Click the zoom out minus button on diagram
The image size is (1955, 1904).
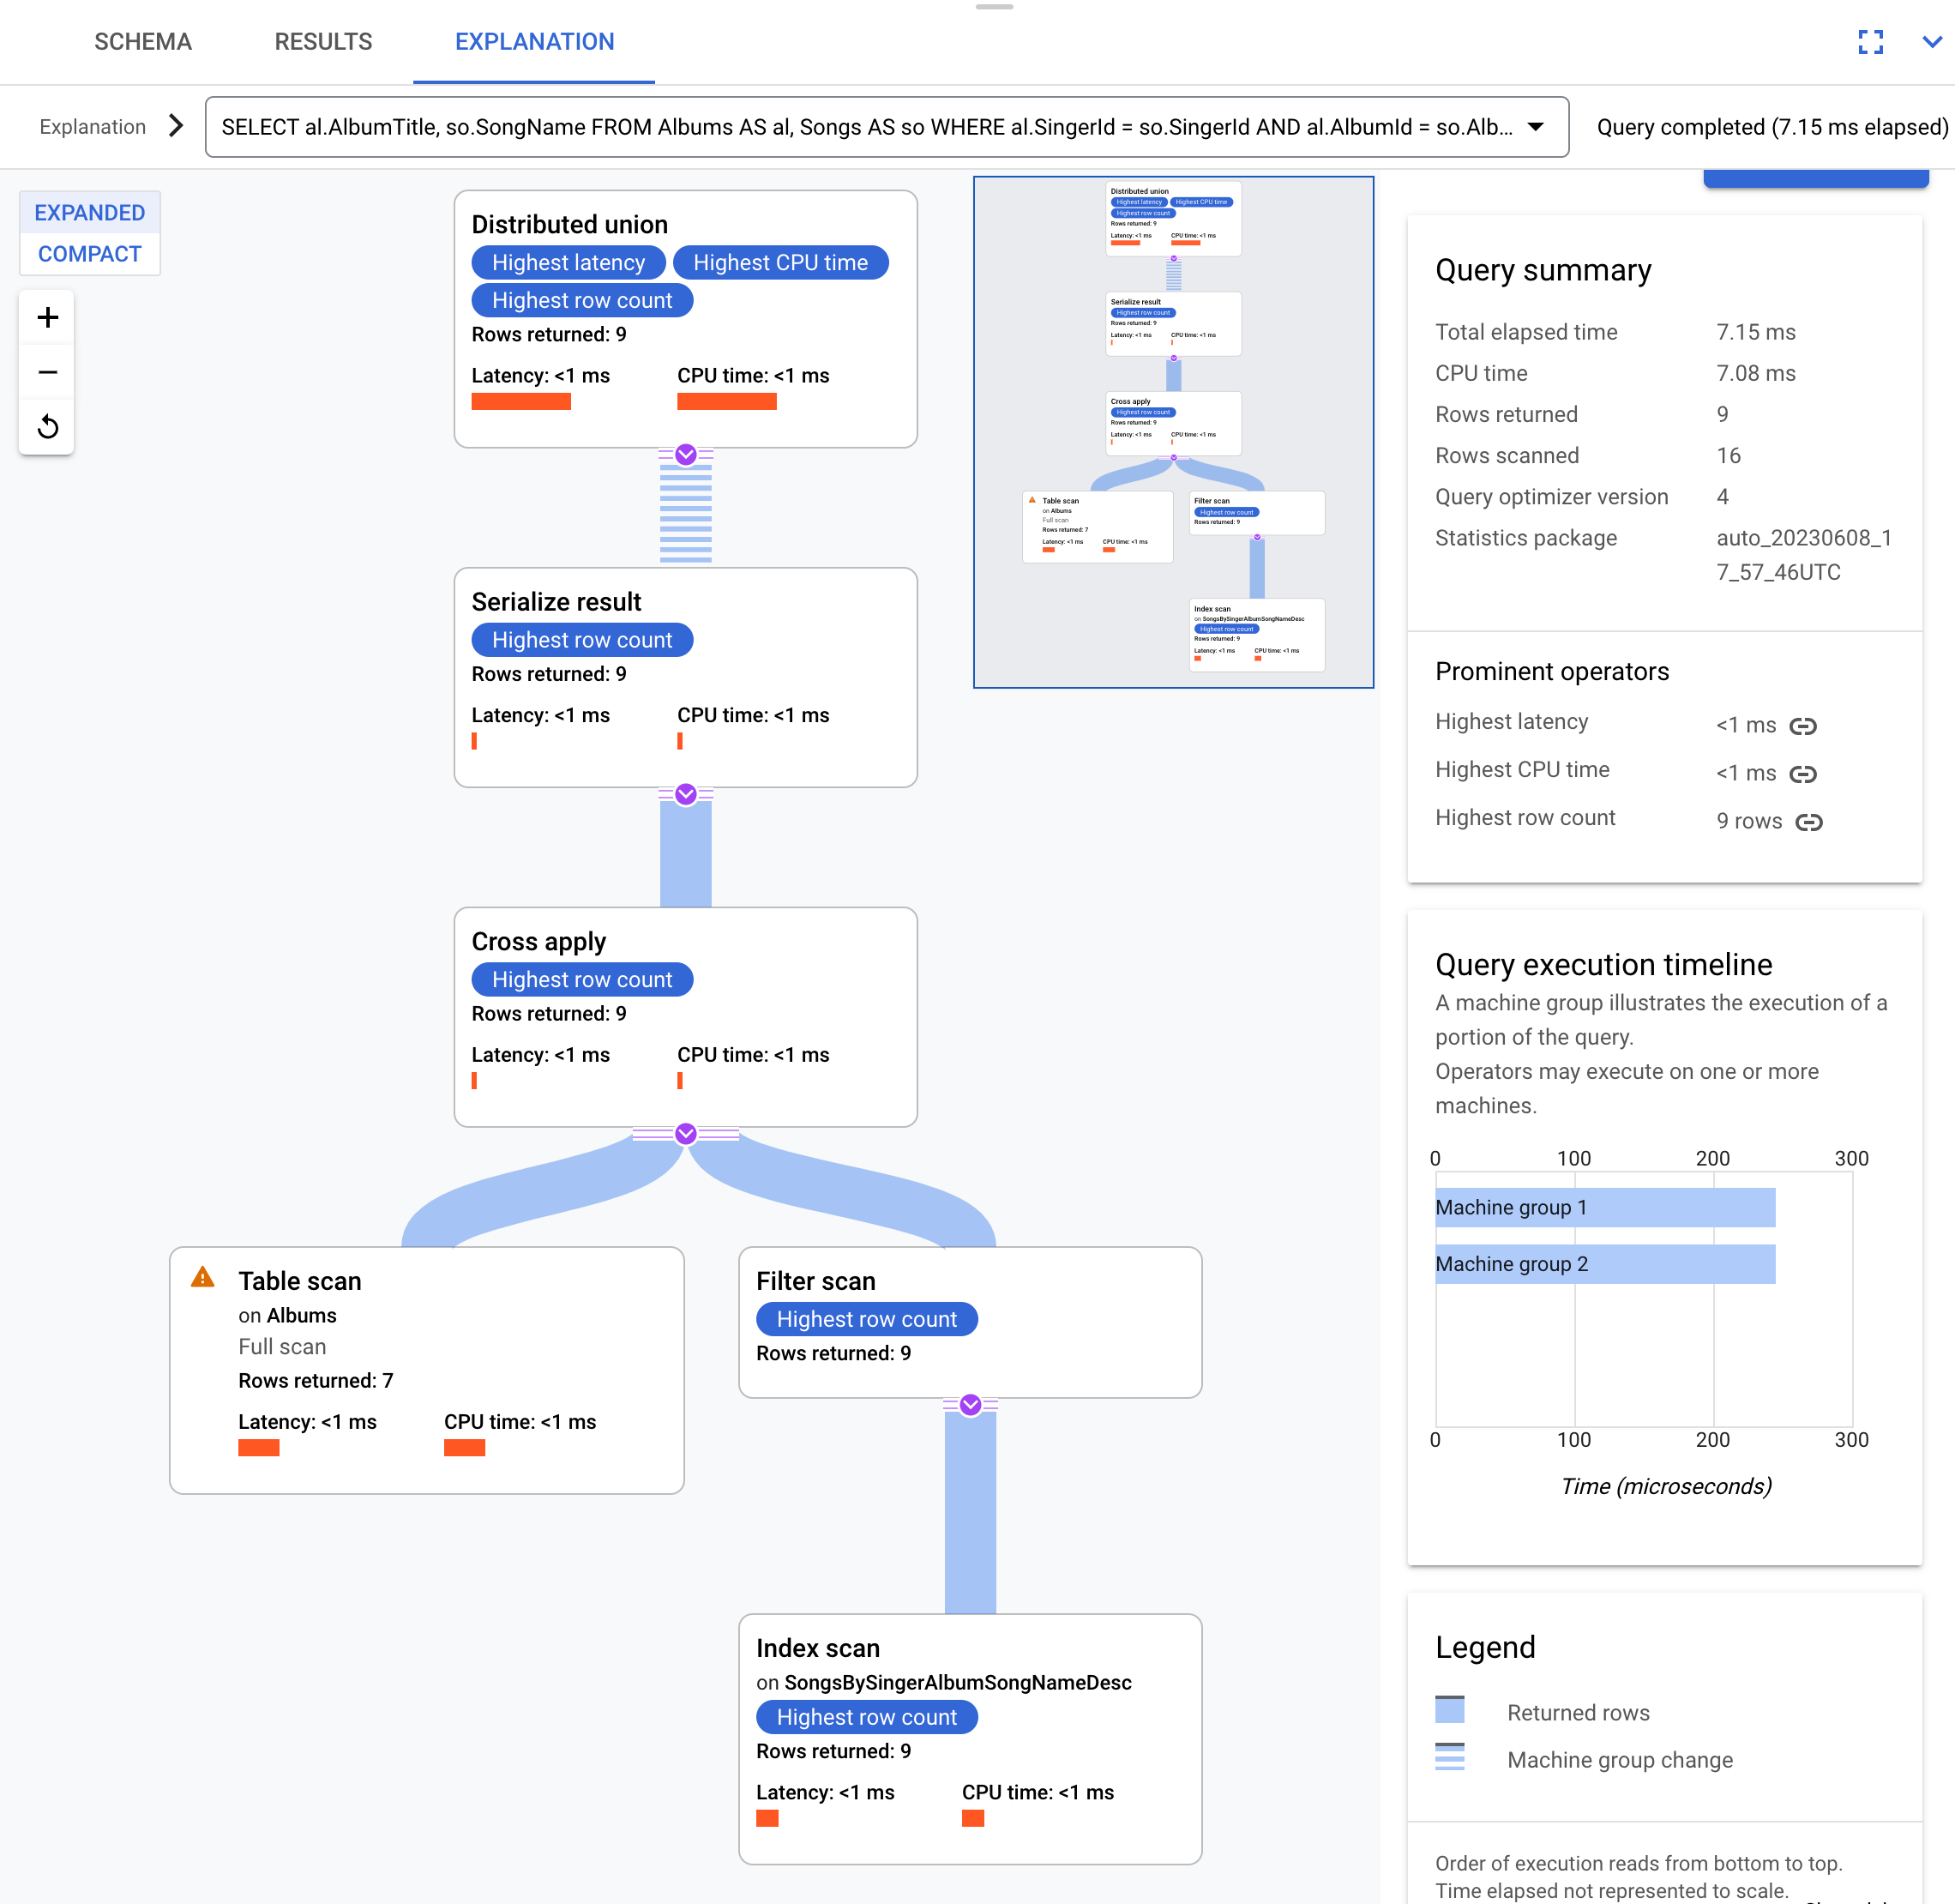coord(45,371)
